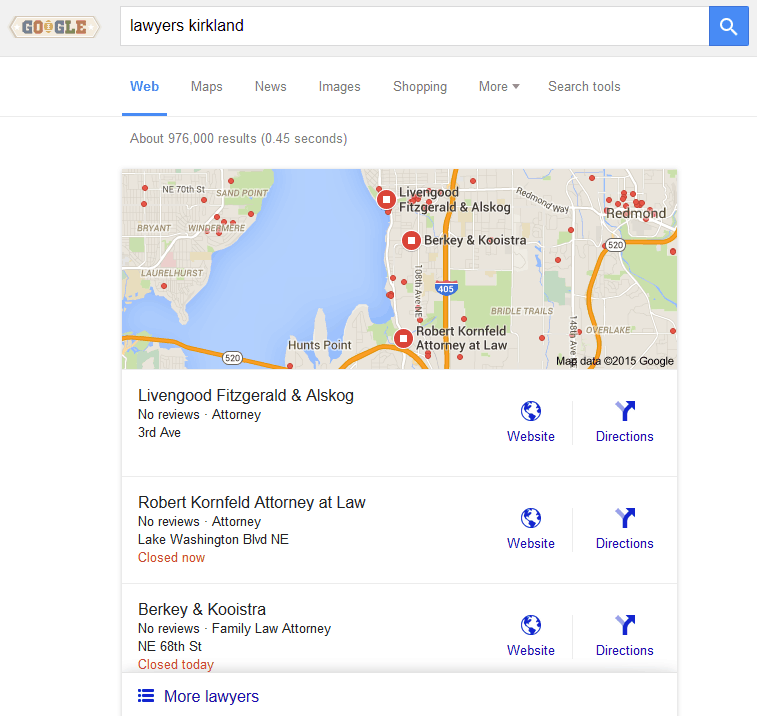Click globe Website icon for Livengood Fitzgerald

pos(531,411)
